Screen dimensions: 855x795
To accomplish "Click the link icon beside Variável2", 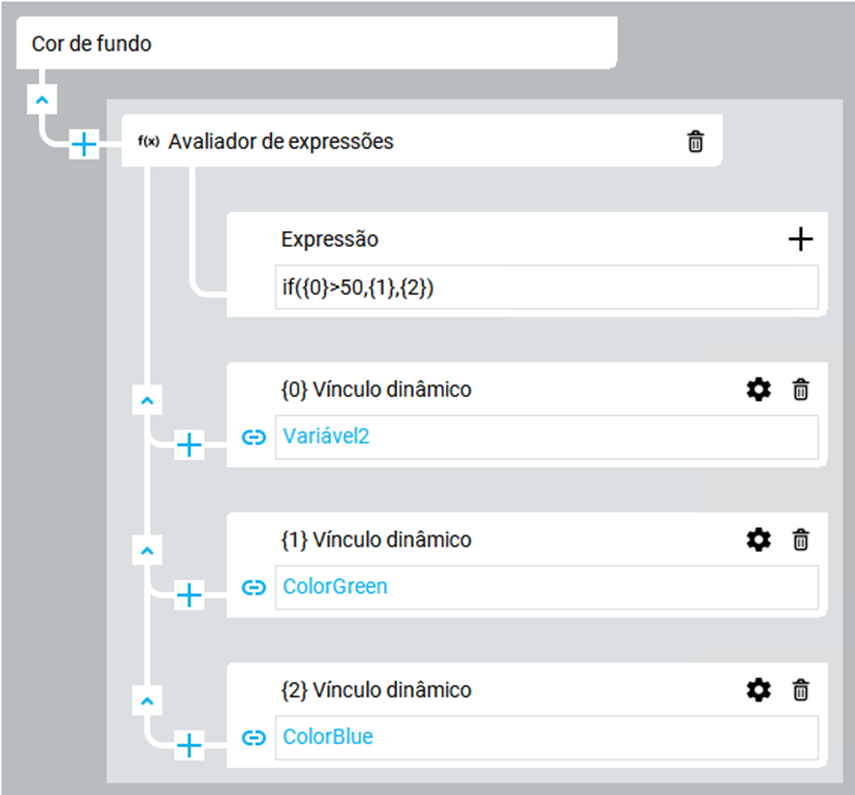I will click(254, 437).
